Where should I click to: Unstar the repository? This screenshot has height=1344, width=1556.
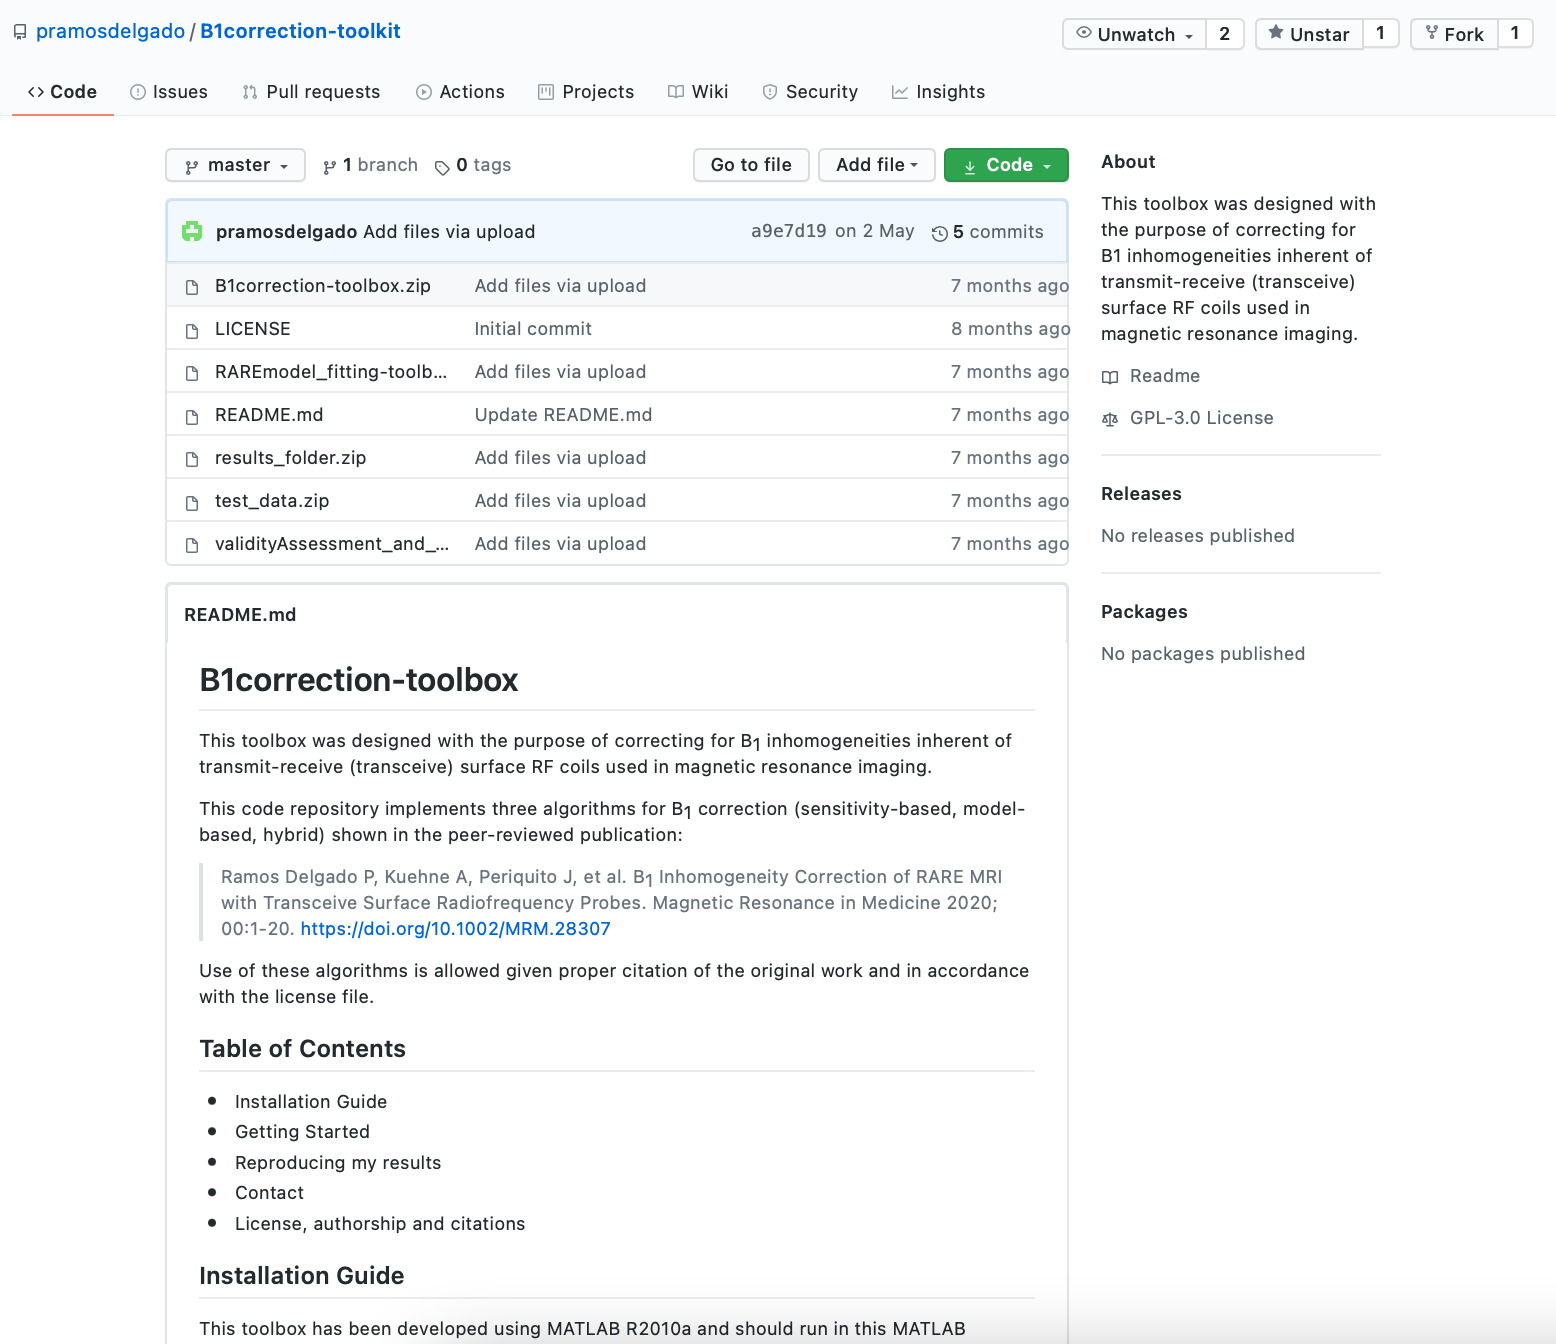tap(1309, 34)
